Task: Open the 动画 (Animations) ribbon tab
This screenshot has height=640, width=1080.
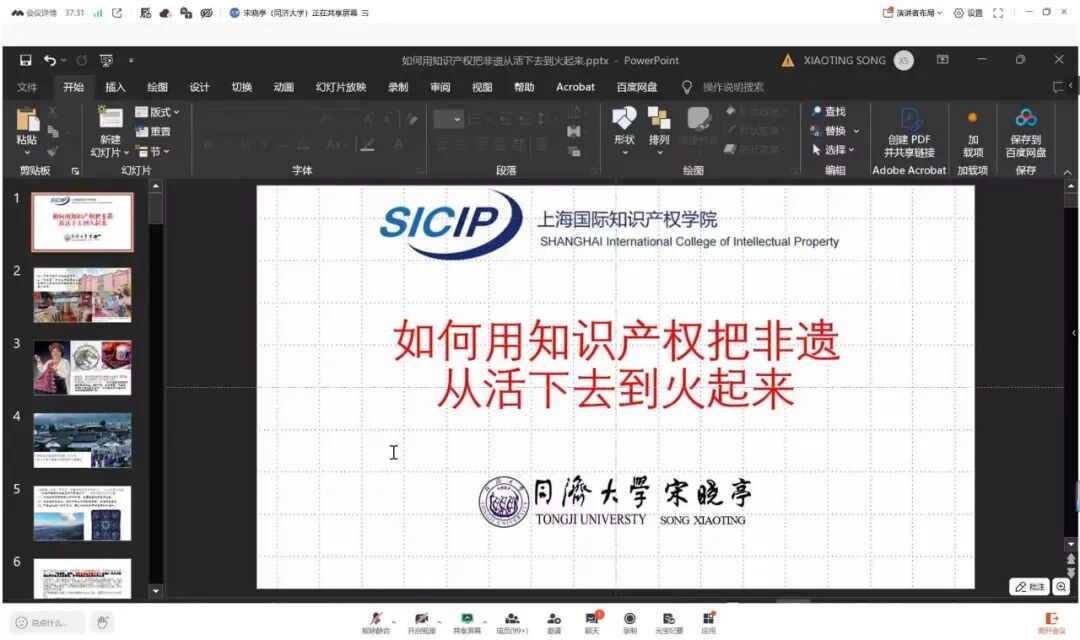Action: click(283, 87)
